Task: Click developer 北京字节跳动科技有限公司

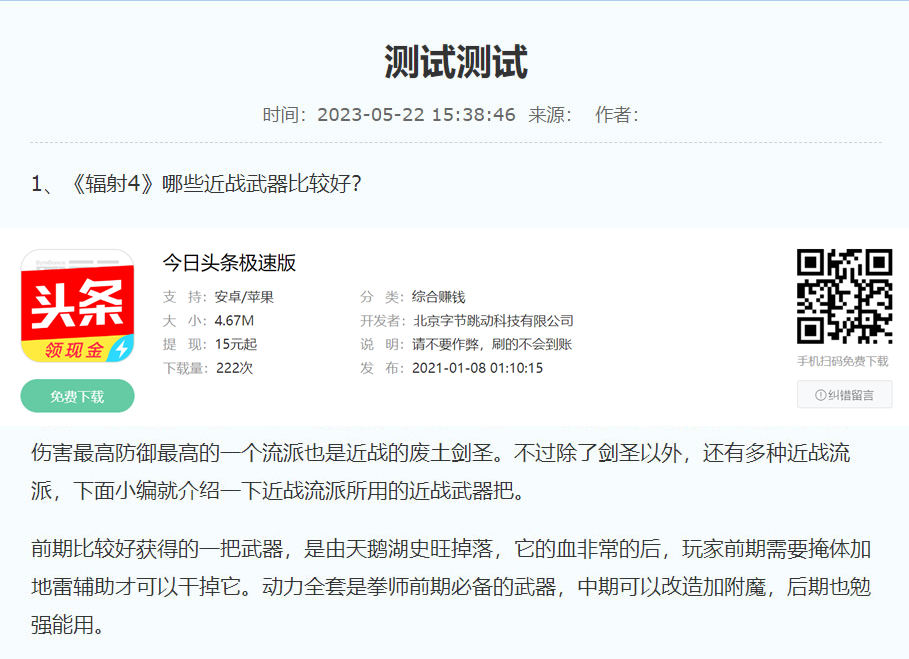Action: pyautogui.click(x=493, y=321)
